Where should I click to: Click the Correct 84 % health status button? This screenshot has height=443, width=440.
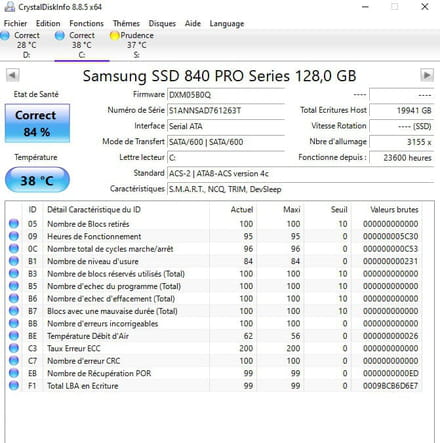click(x=37, y=123)
